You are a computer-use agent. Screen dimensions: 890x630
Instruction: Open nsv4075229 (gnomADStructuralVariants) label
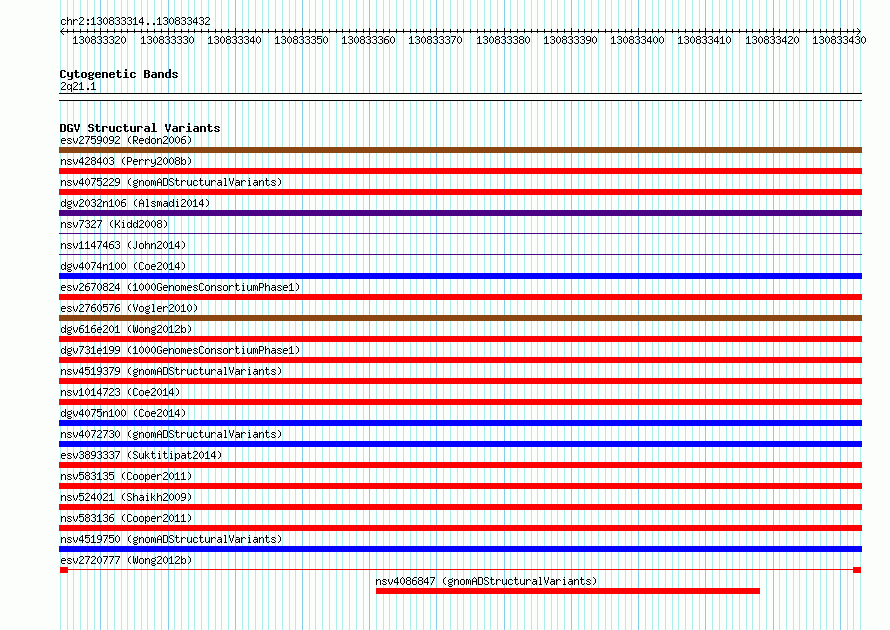coord(171,182)
